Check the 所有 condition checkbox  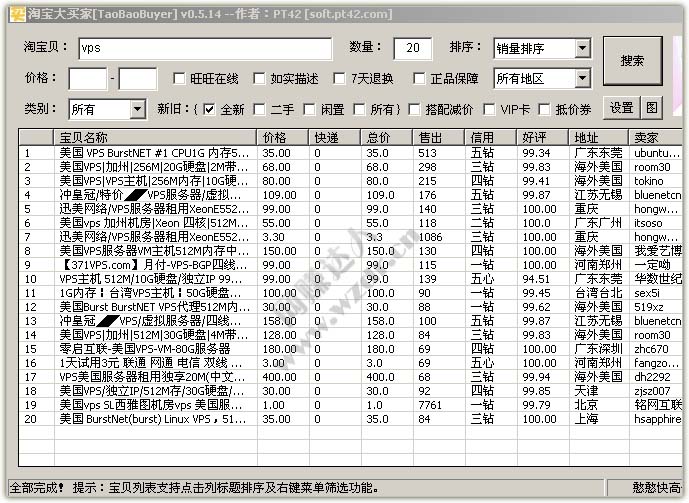(359, 109)
